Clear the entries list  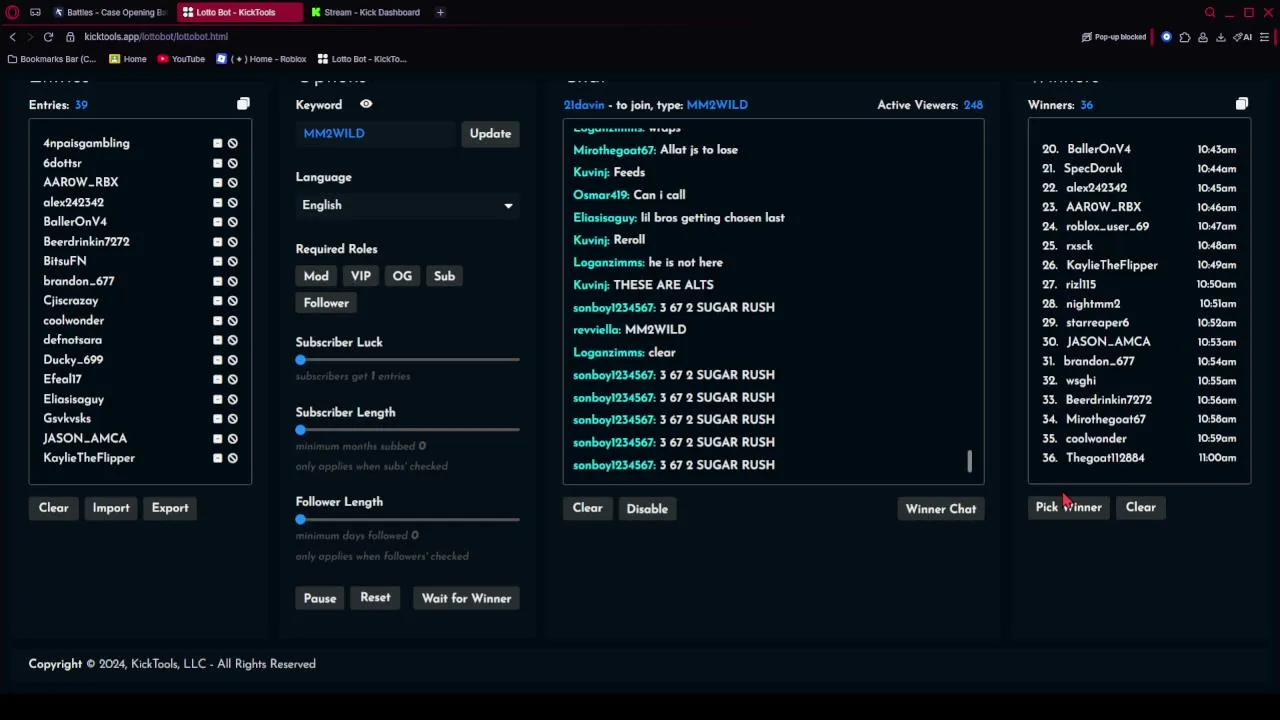(x=54, y=508)
